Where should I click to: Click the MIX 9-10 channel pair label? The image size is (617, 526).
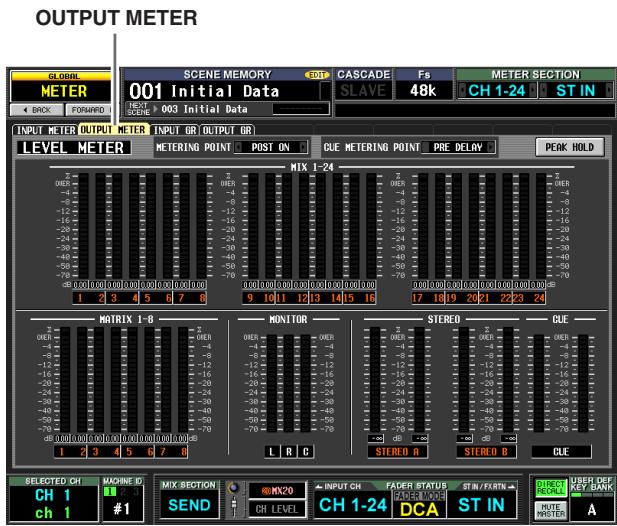coord(259,298)
